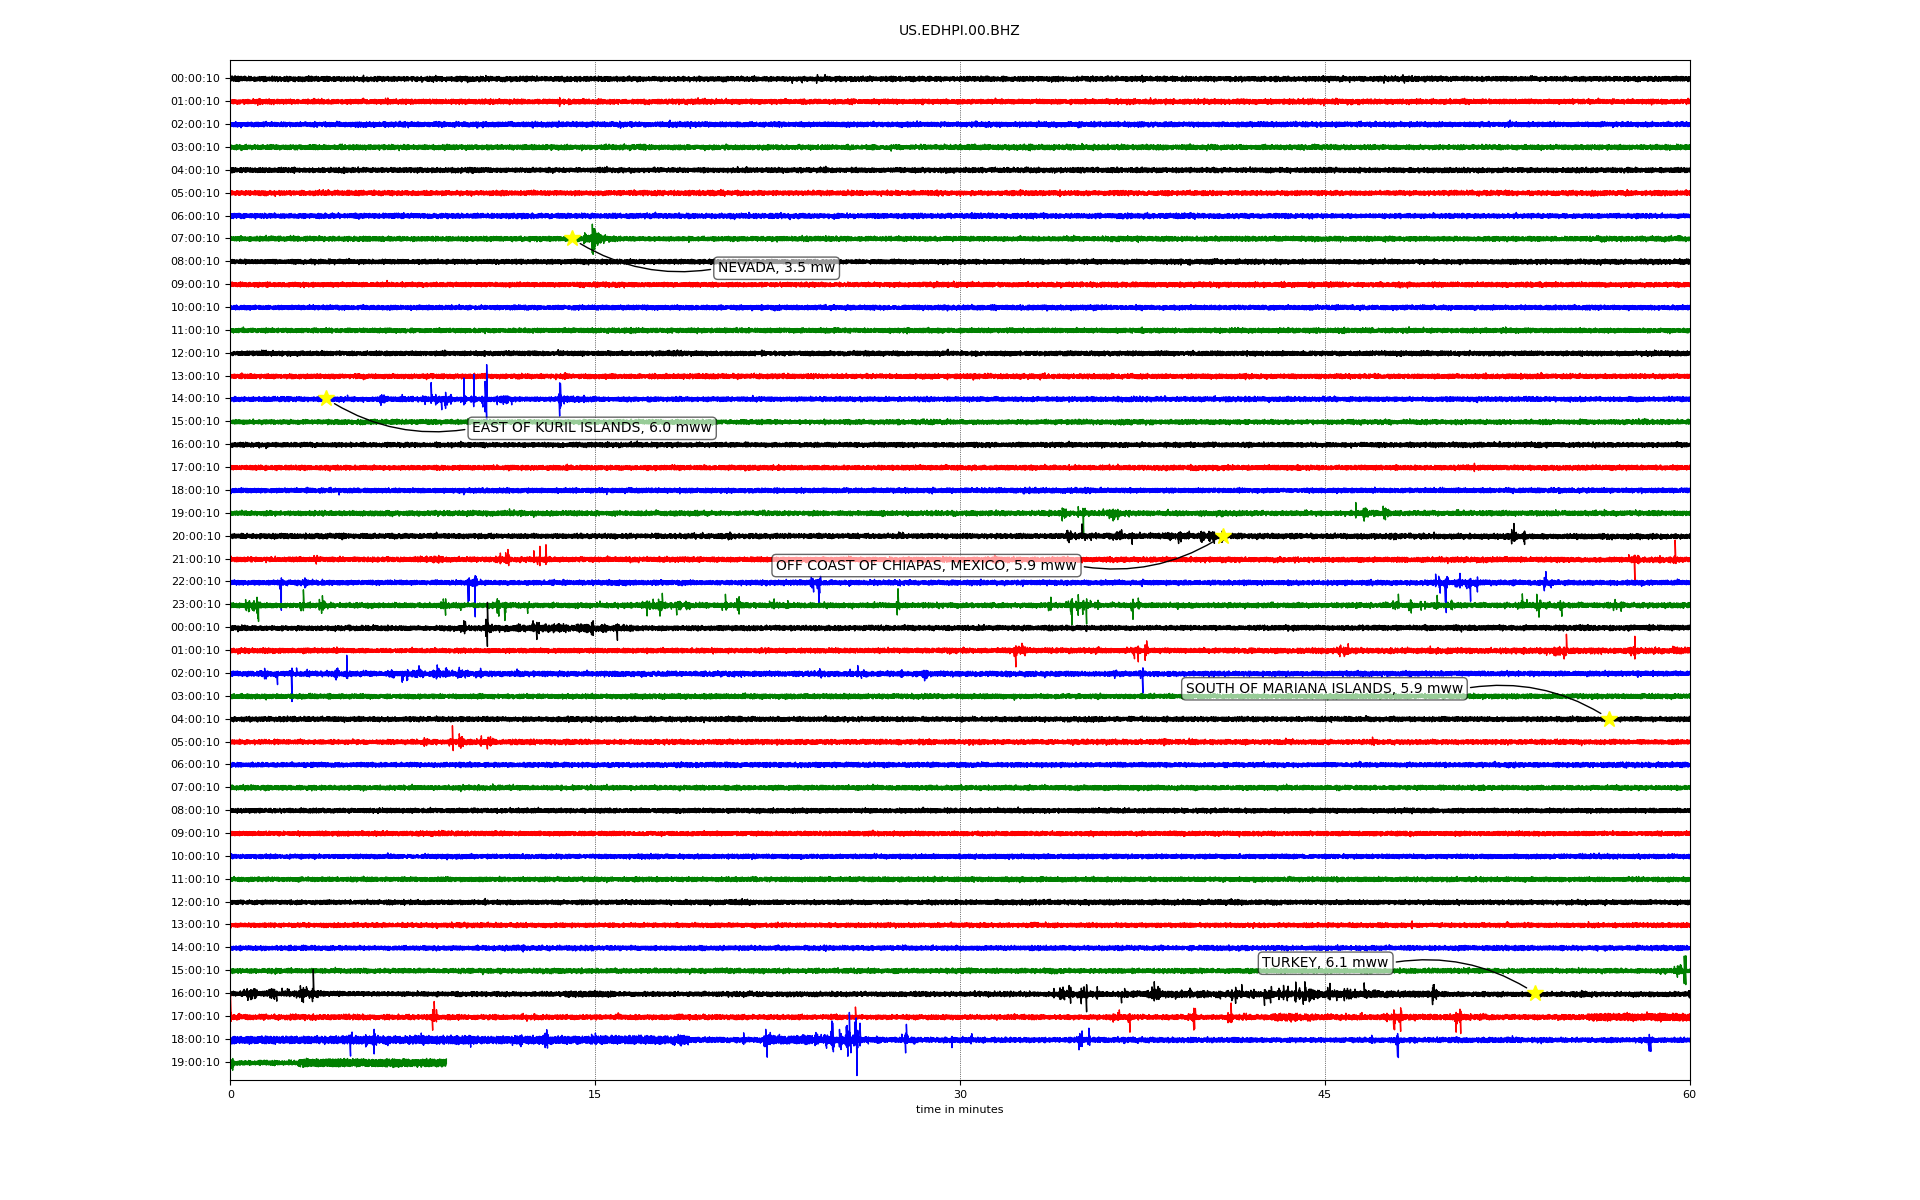The width and height of the screenshot is (1920, 1200).
Task: Select the TURKEY, 6.1 mww annotation label
Action: (1325, 963)
